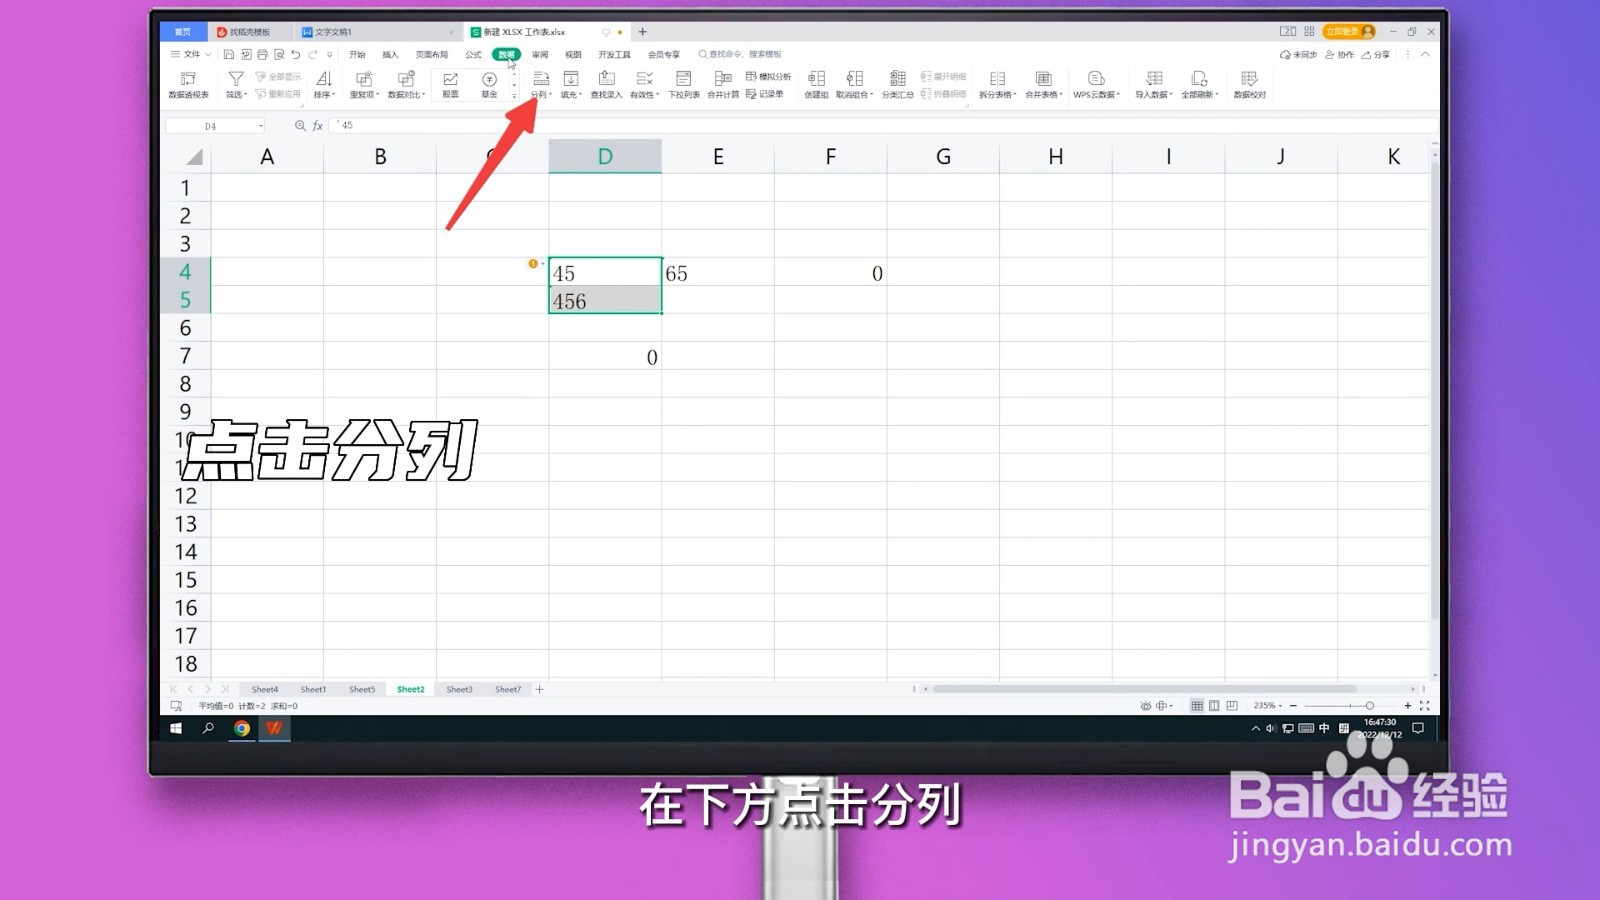The height and width of the screenshot is (900, 1600).
Task: Select column G header
Action: pyautogui.click(x=943, y=157)
